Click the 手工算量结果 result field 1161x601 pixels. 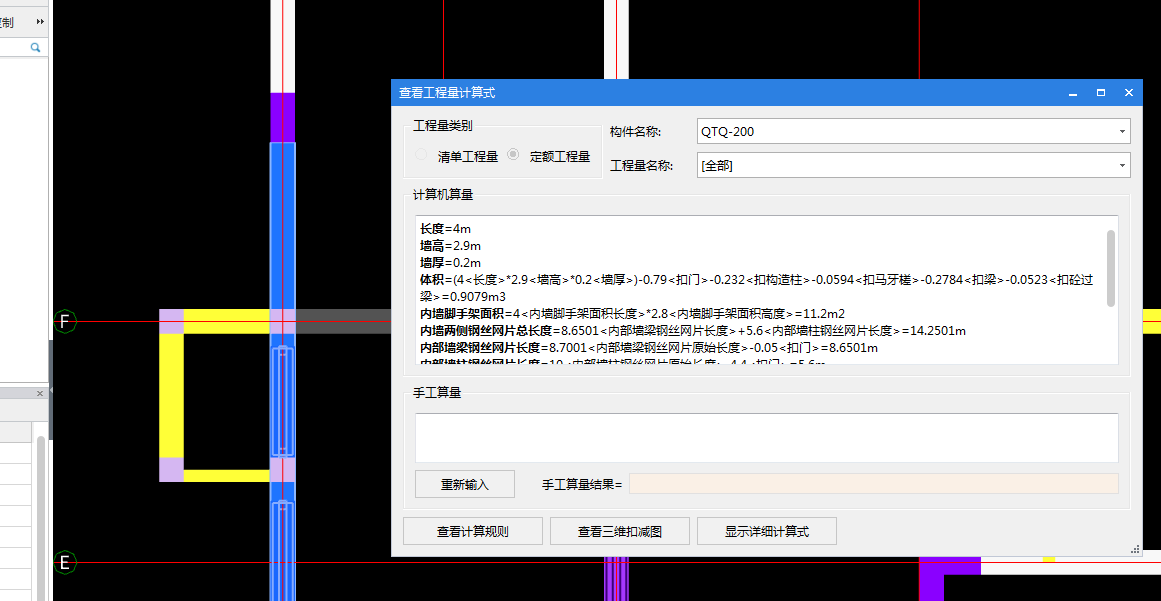click(873, 484)
